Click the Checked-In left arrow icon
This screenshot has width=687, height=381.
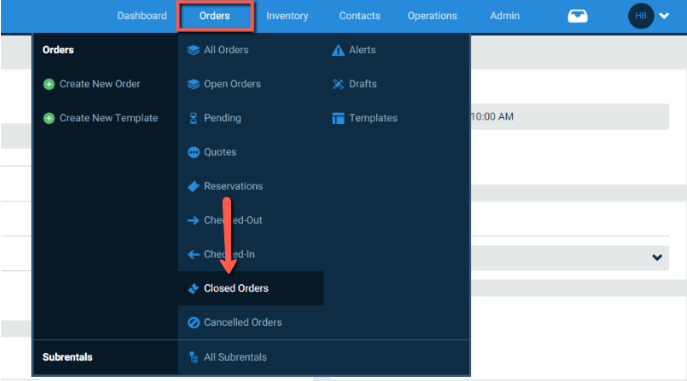coord(193,254)
